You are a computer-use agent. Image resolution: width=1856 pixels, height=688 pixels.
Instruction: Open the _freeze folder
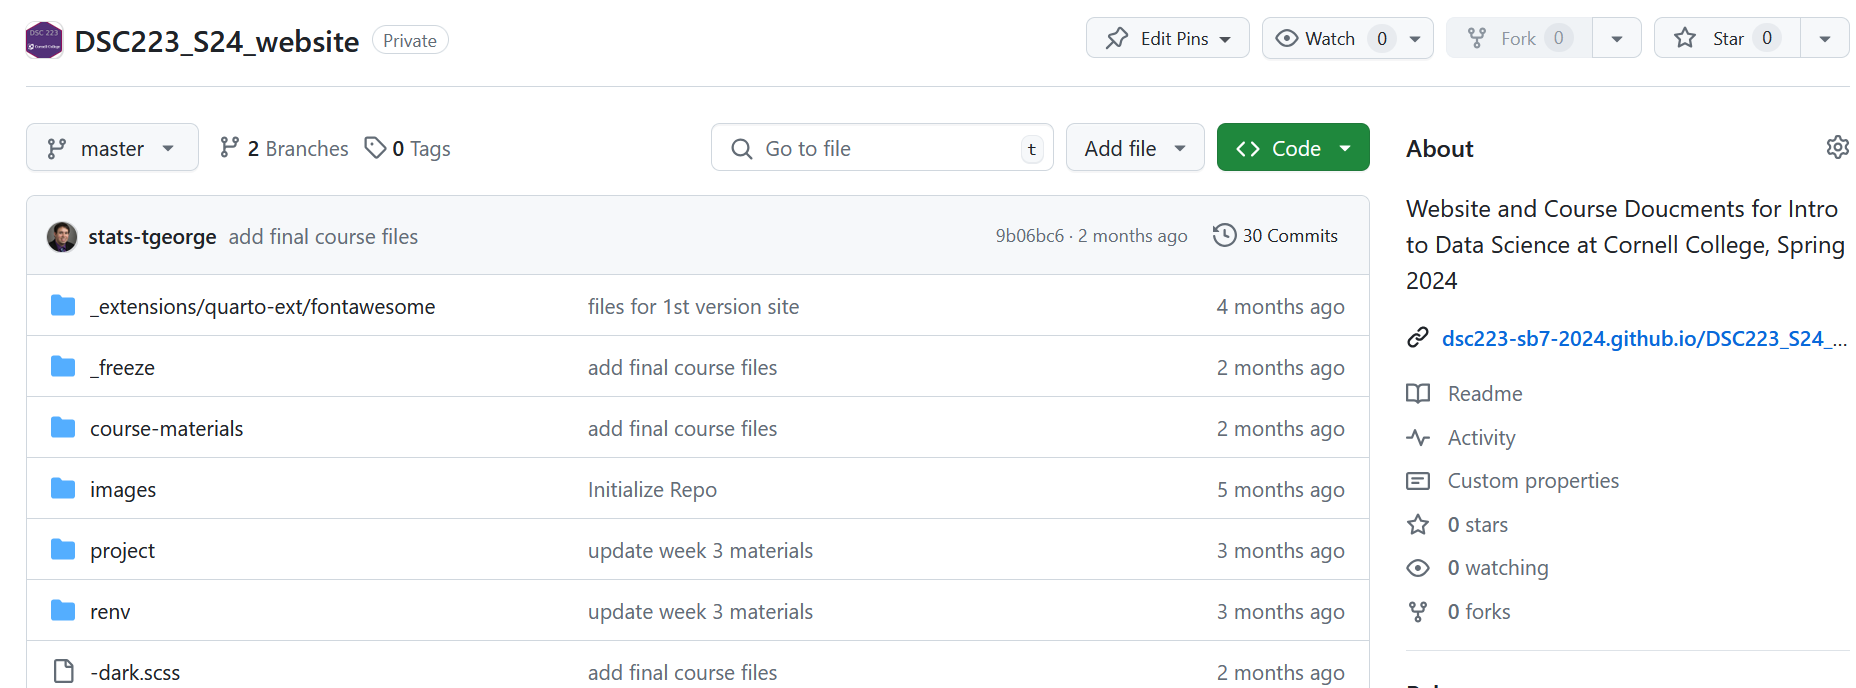click(x=122, y=368)
